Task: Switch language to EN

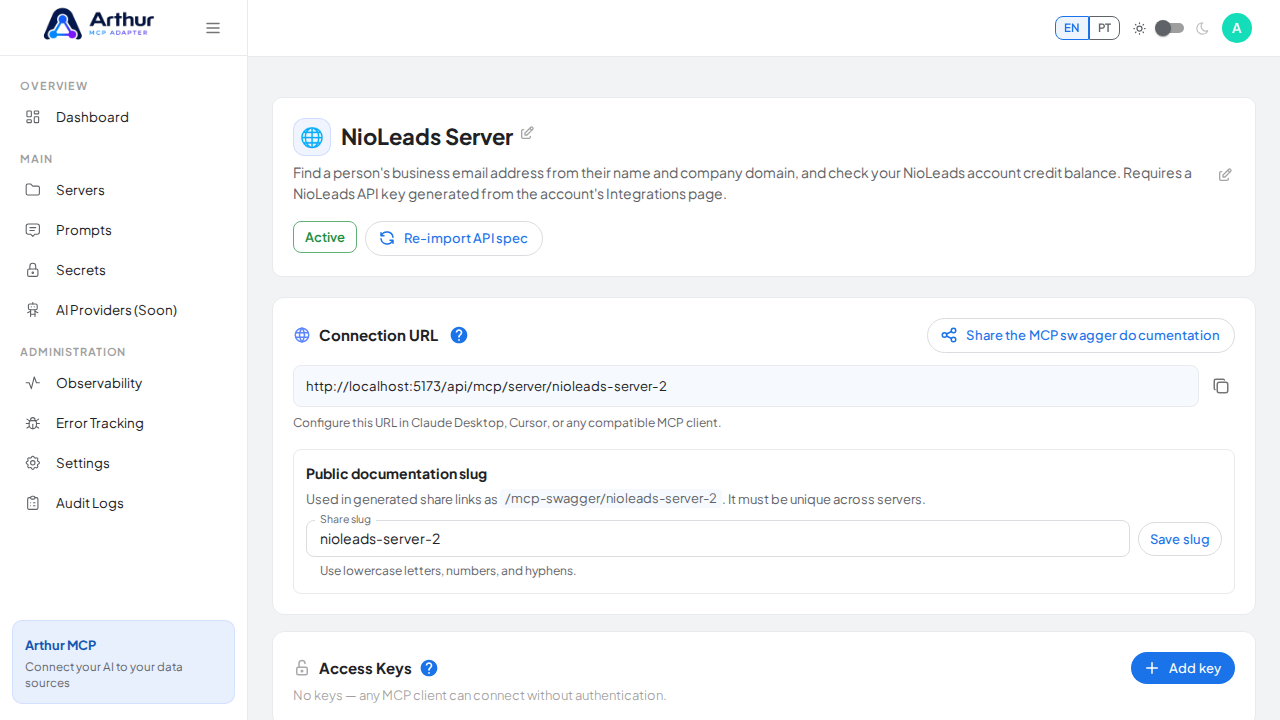Action: pos(1072,28)
